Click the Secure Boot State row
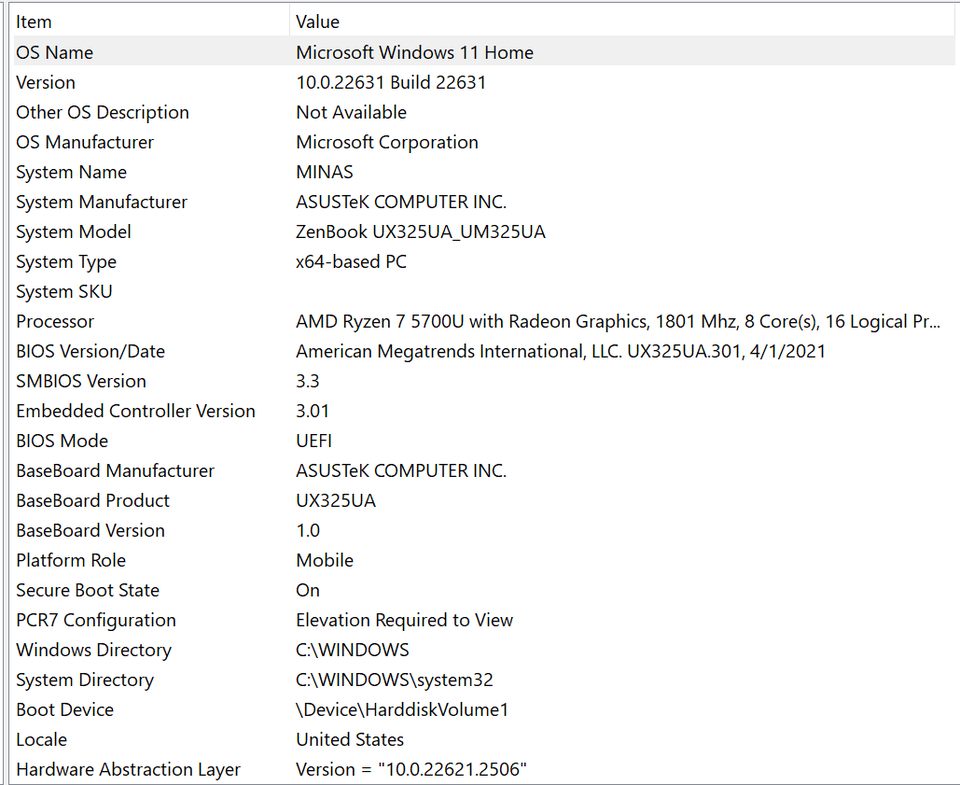 click(x=88, y=591)
